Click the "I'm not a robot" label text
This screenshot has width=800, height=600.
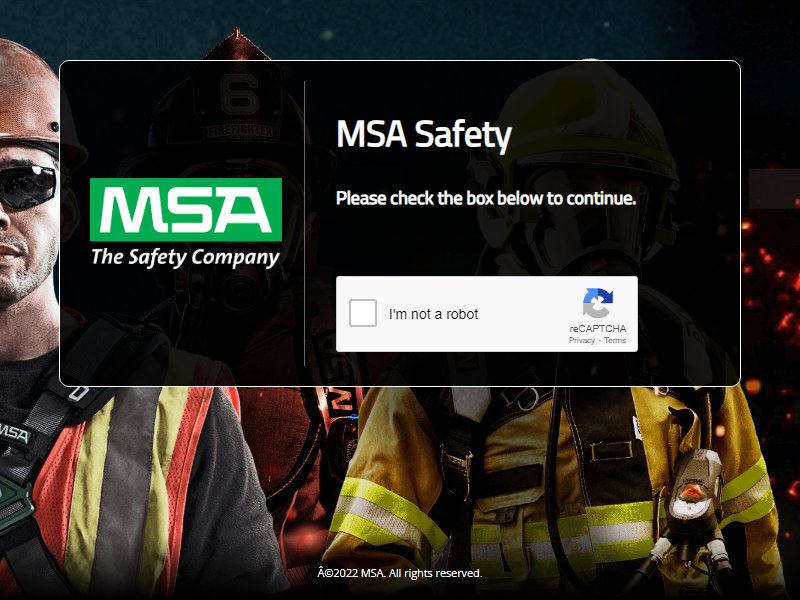433,314
